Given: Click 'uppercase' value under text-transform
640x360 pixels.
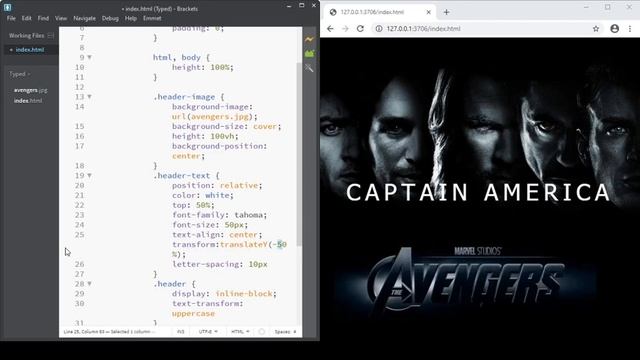Looking at the screenshot, I should click(x=193, y=314).
